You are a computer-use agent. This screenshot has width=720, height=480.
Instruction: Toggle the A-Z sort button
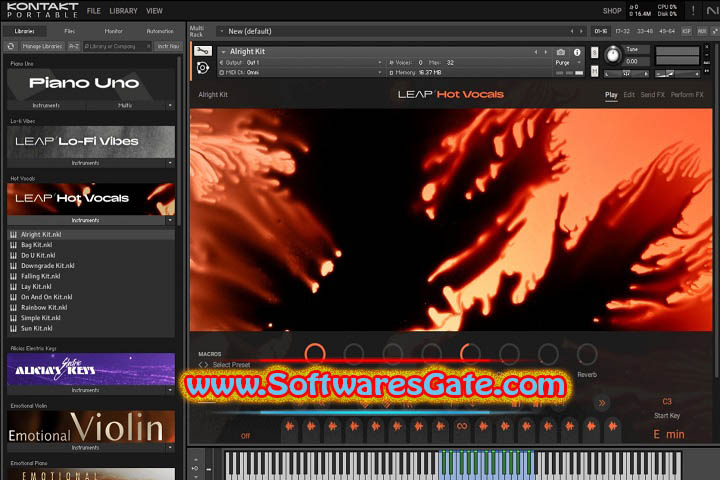pyautogui.click(x=74, y=46)
